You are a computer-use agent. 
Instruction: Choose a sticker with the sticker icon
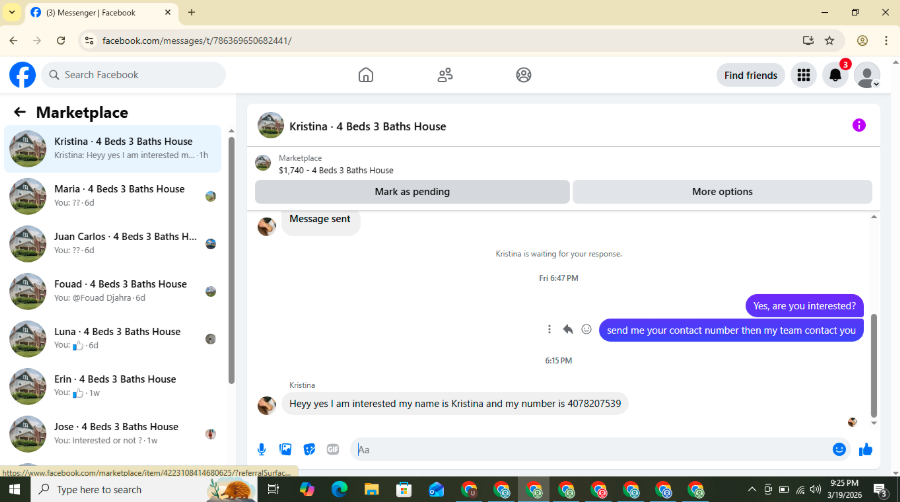pos(309,449)
